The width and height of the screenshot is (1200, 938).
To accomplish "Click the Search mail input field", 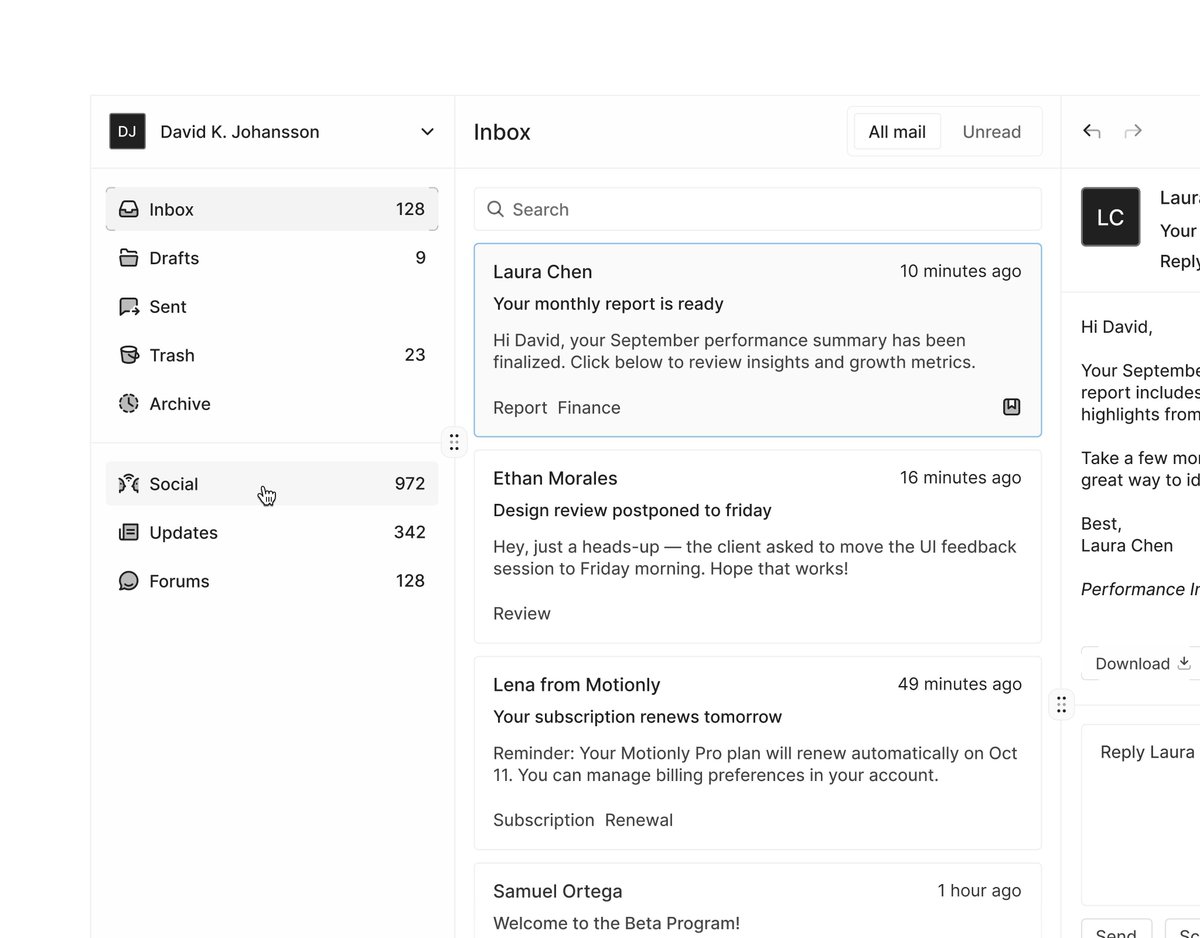I will click(x=758, y=209).
